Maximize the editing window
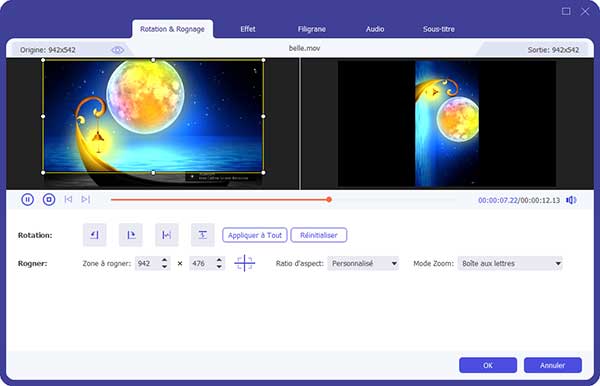 (x=566, y=11)
